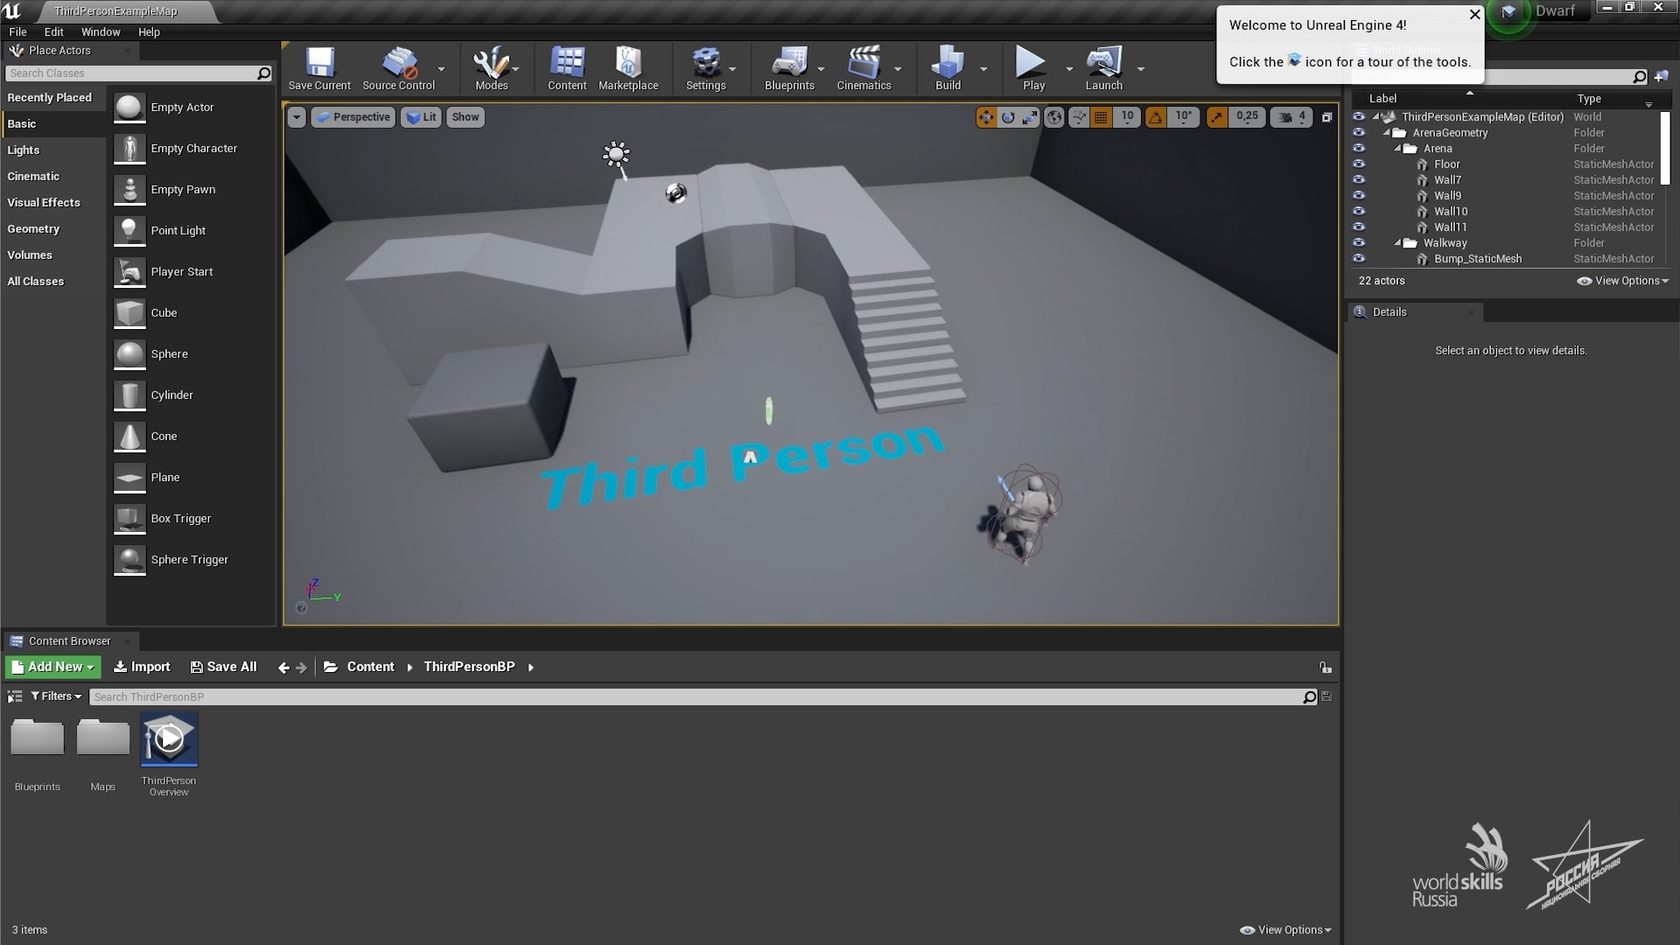Screen dimensions: 1680x945
Task: Open the Modes tool icon
Action: pos(491,68)
